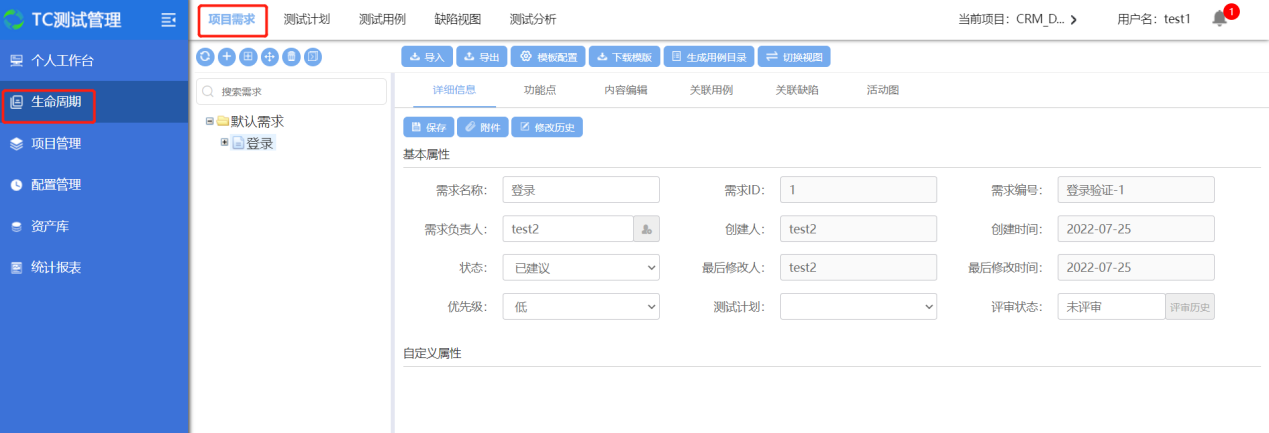Viewport: 1269px width, 433px height.
Task: Click the 需求ID field showing 1
Action: pyautogui.click(x=858, y=190)
